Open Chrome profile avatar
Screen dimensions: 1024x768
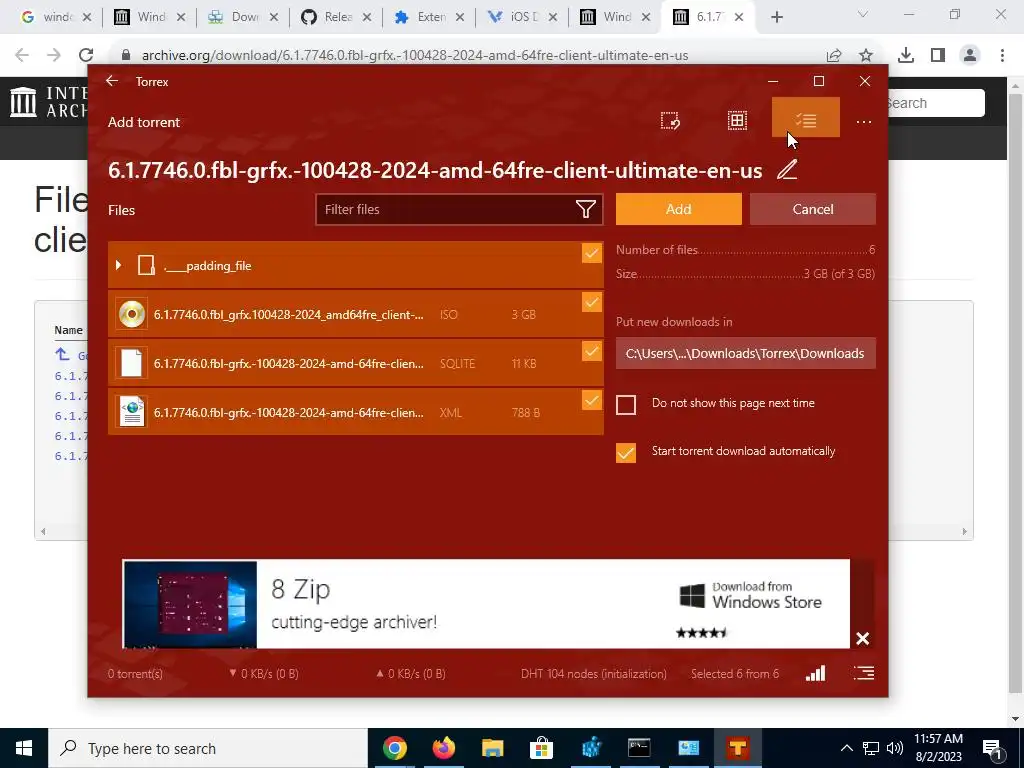[970, 55]
